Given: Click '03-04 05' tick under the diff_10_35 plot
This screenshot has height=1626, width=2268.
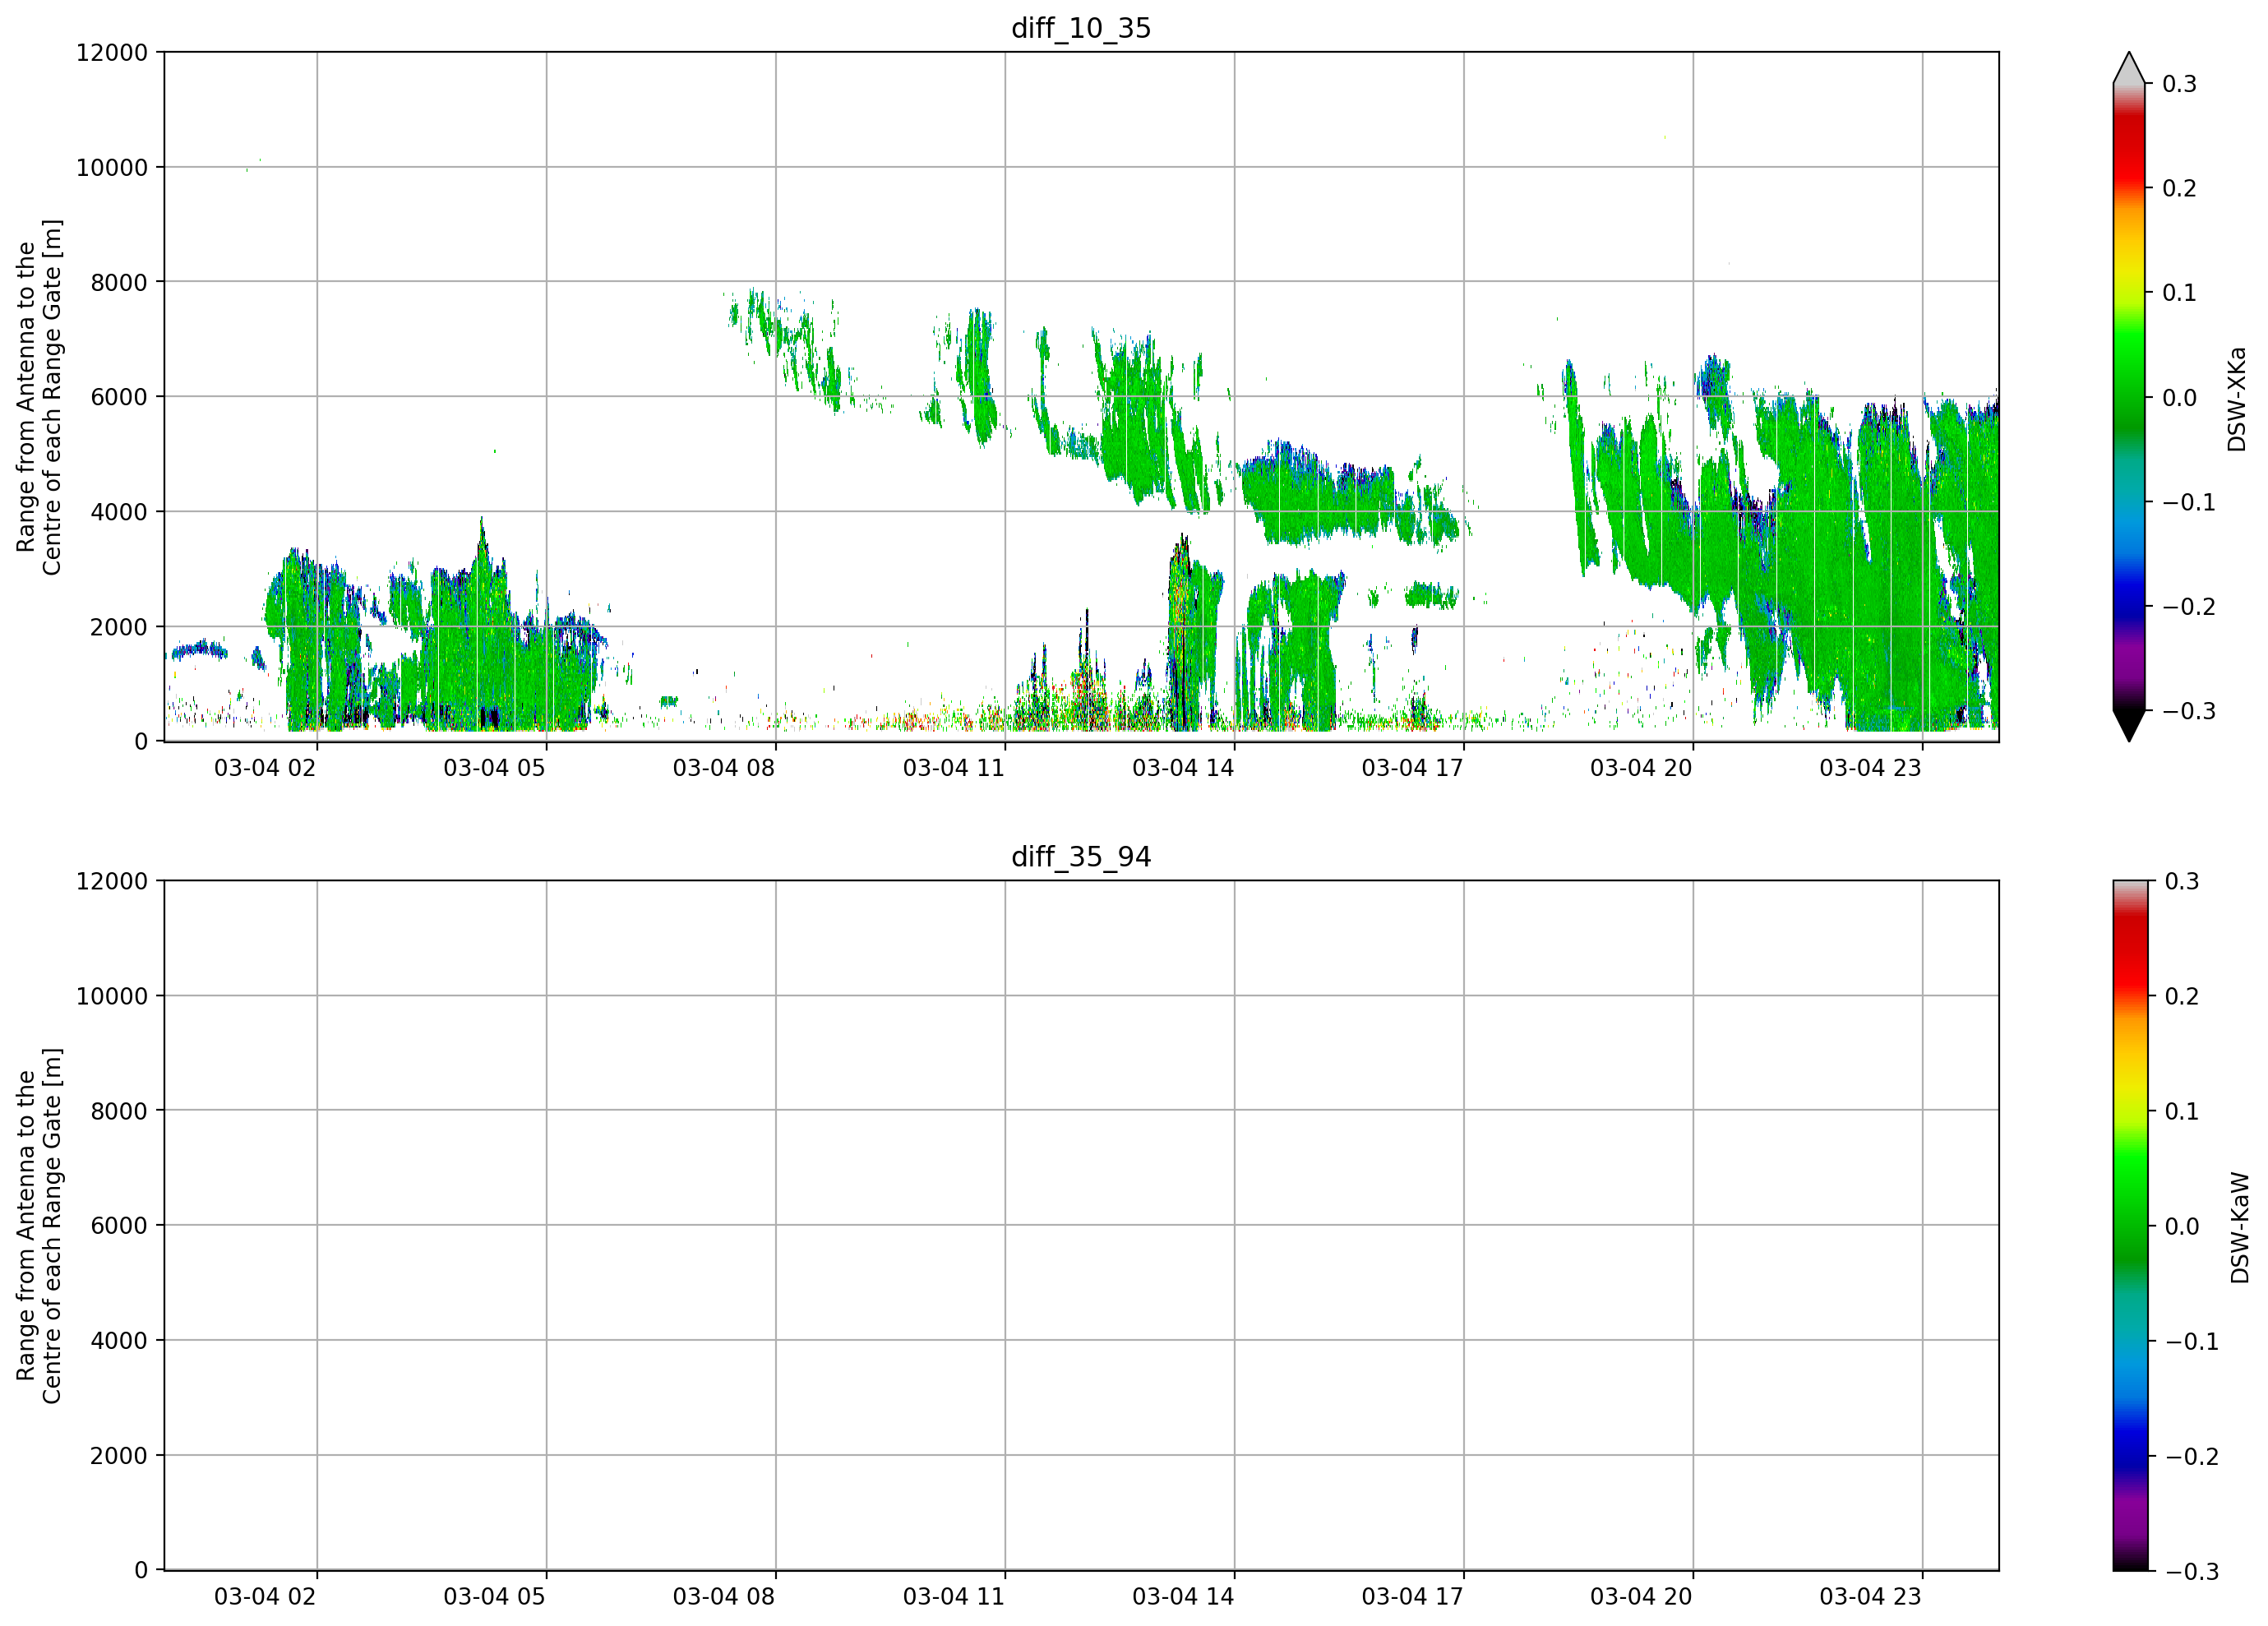Looking at the screenshot, I should pos(494,768).
